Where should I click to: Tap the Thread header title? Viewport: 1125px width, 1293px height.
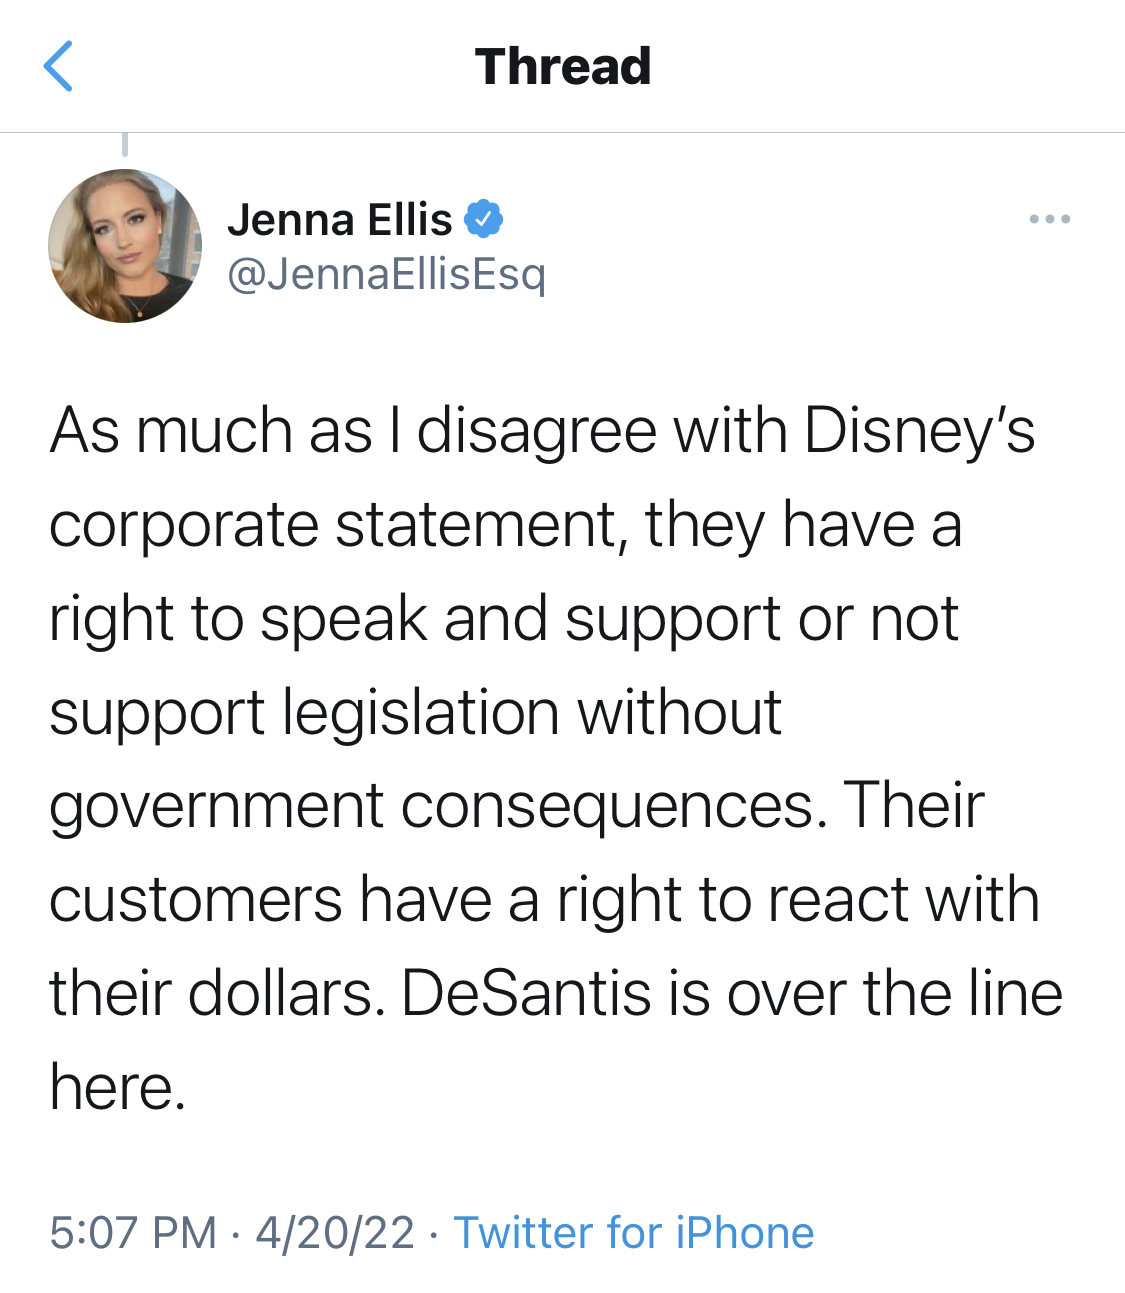(563, 67)
